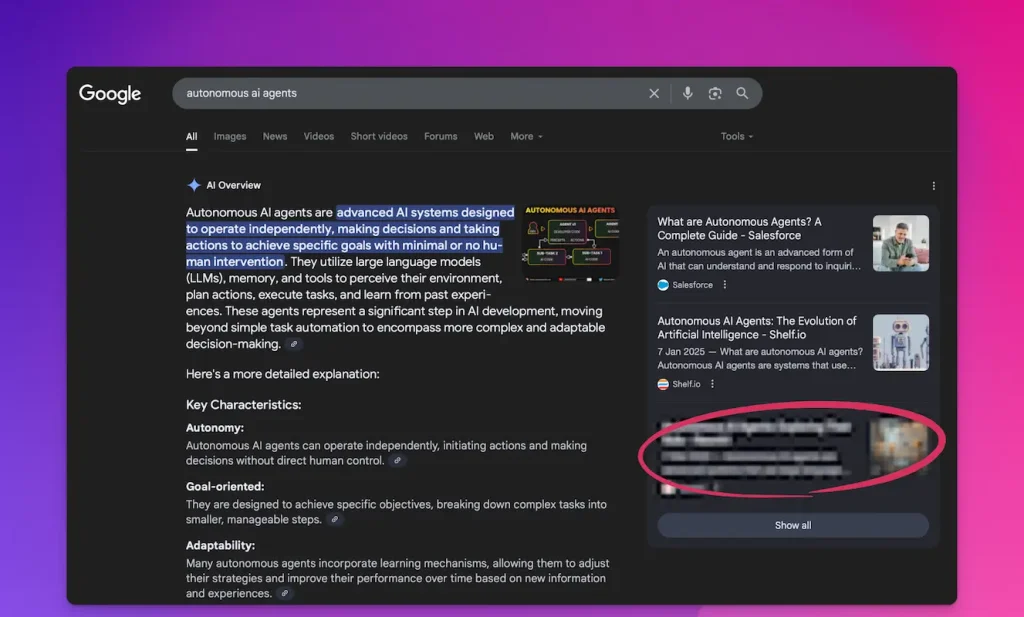Click the AI Overview sparkle icon
Image resolution: width=1024 pixels, height=617 pixels.
194,185
